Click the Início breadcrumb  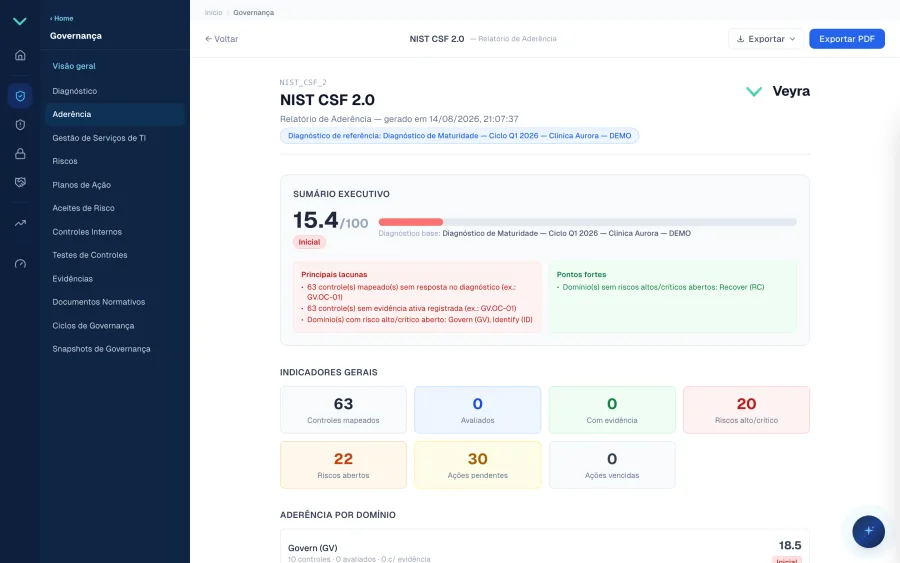tap(214, 13)
